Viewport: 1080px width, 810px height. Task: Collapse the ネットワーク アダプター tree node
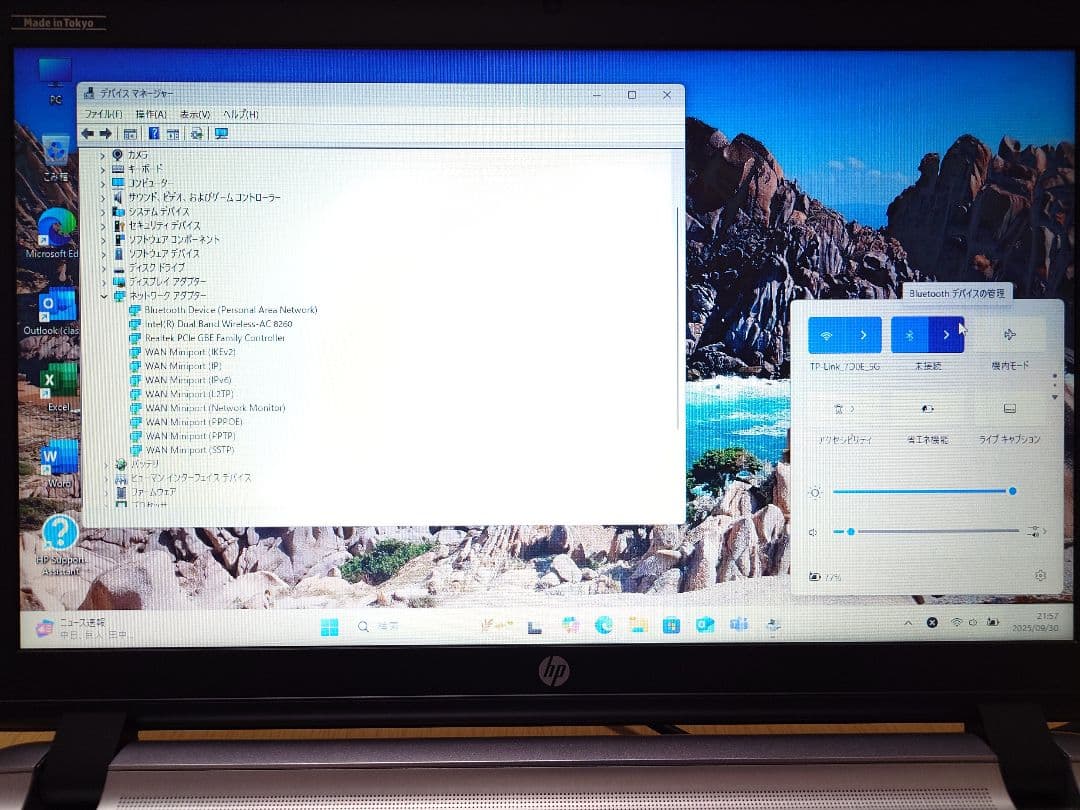(104, 297)
